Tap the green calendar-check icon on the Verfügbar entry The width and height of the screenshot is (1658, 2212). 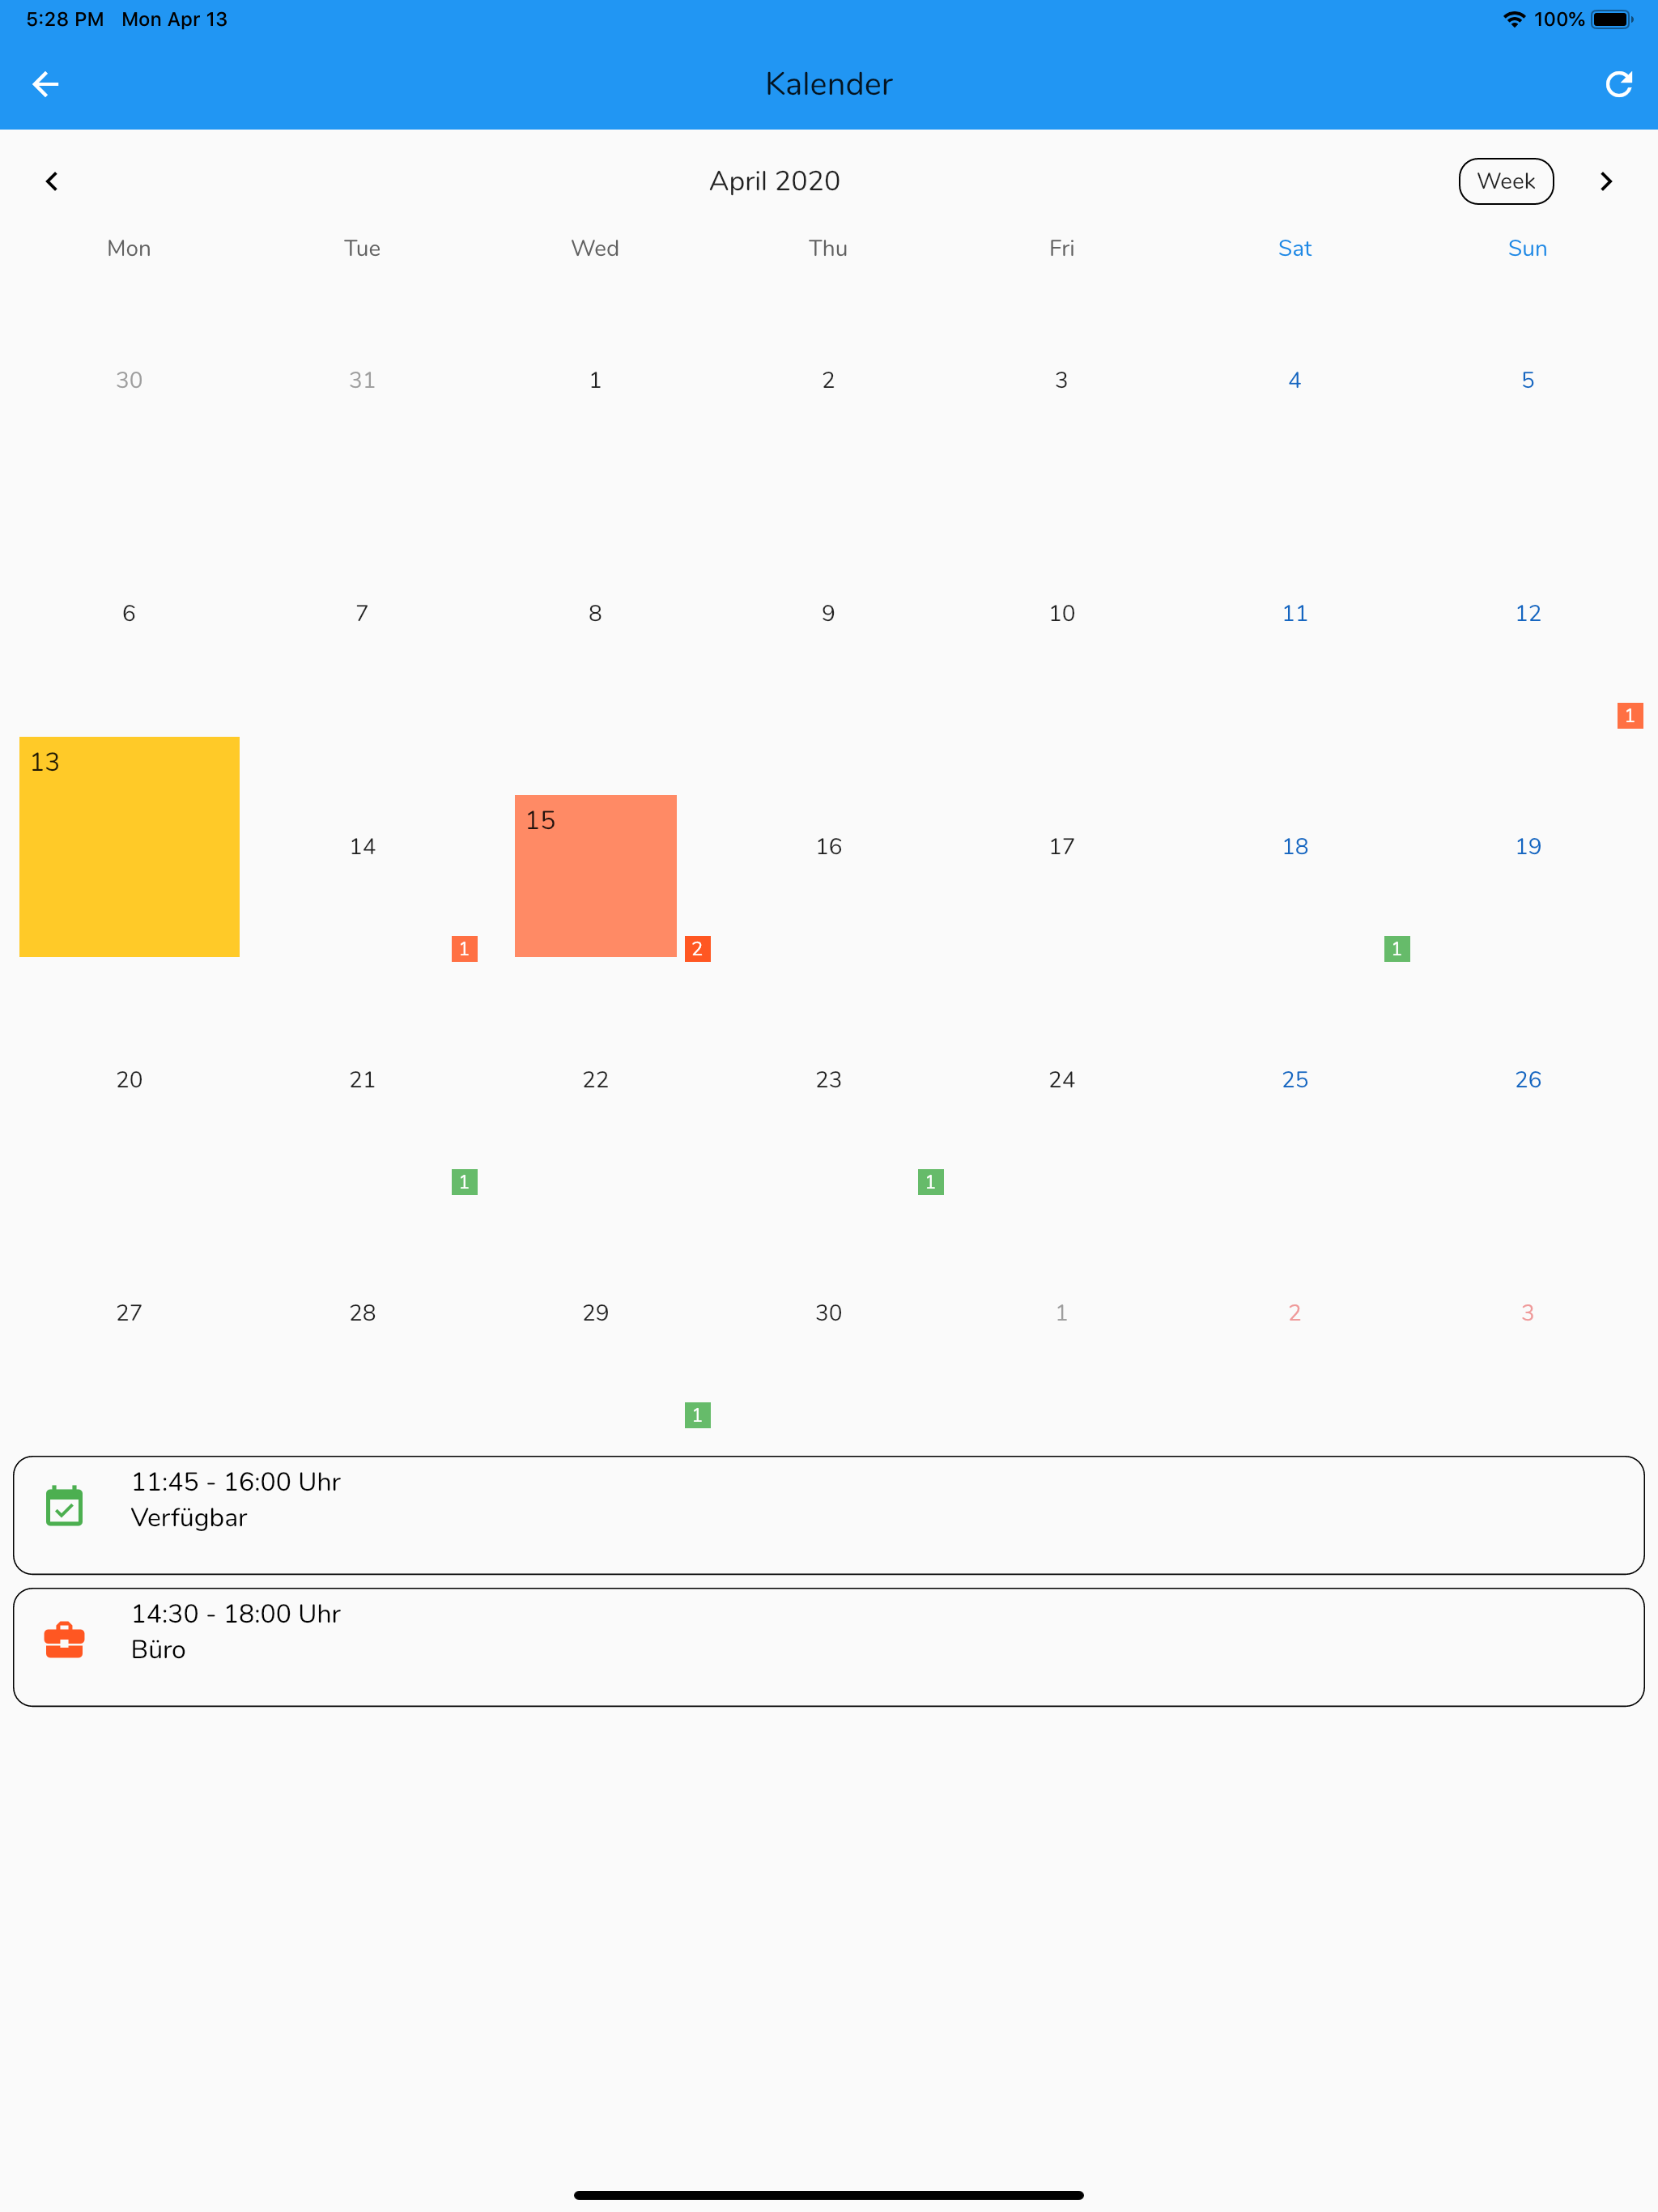[65, 1506]
